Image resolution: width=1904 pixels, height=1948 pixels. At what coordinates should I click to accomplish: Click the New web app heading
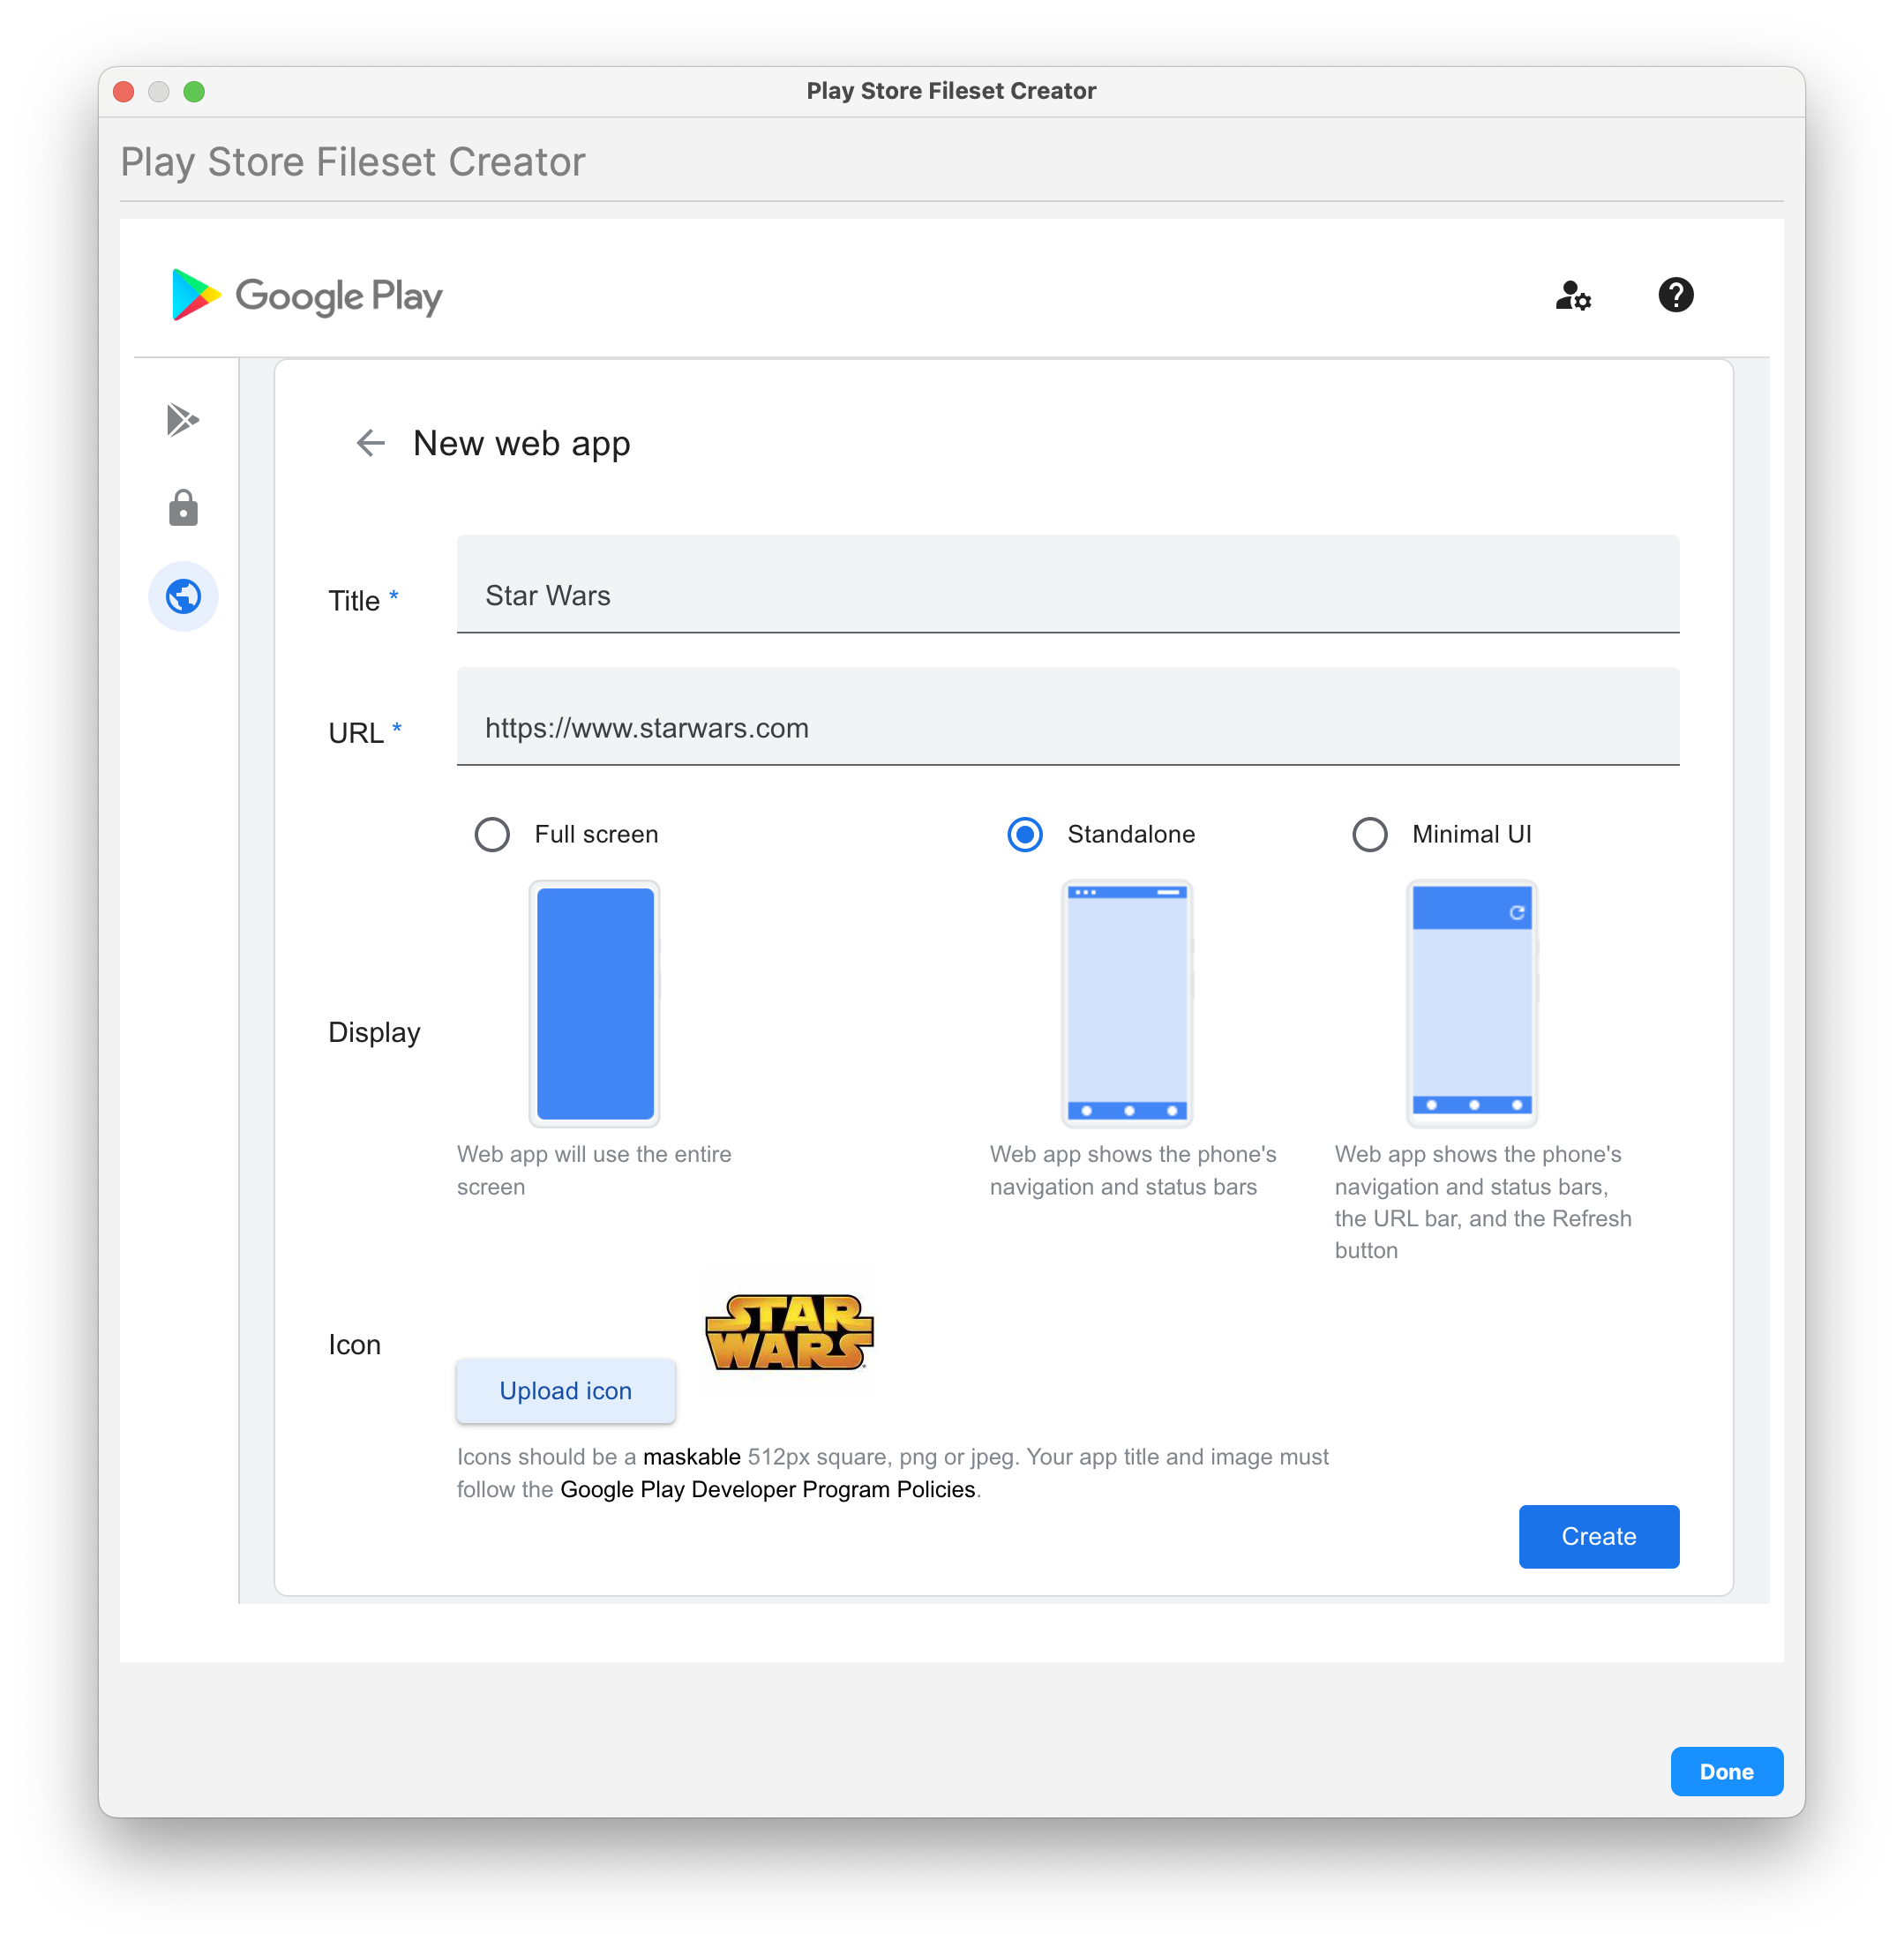[x=522, y=443]
